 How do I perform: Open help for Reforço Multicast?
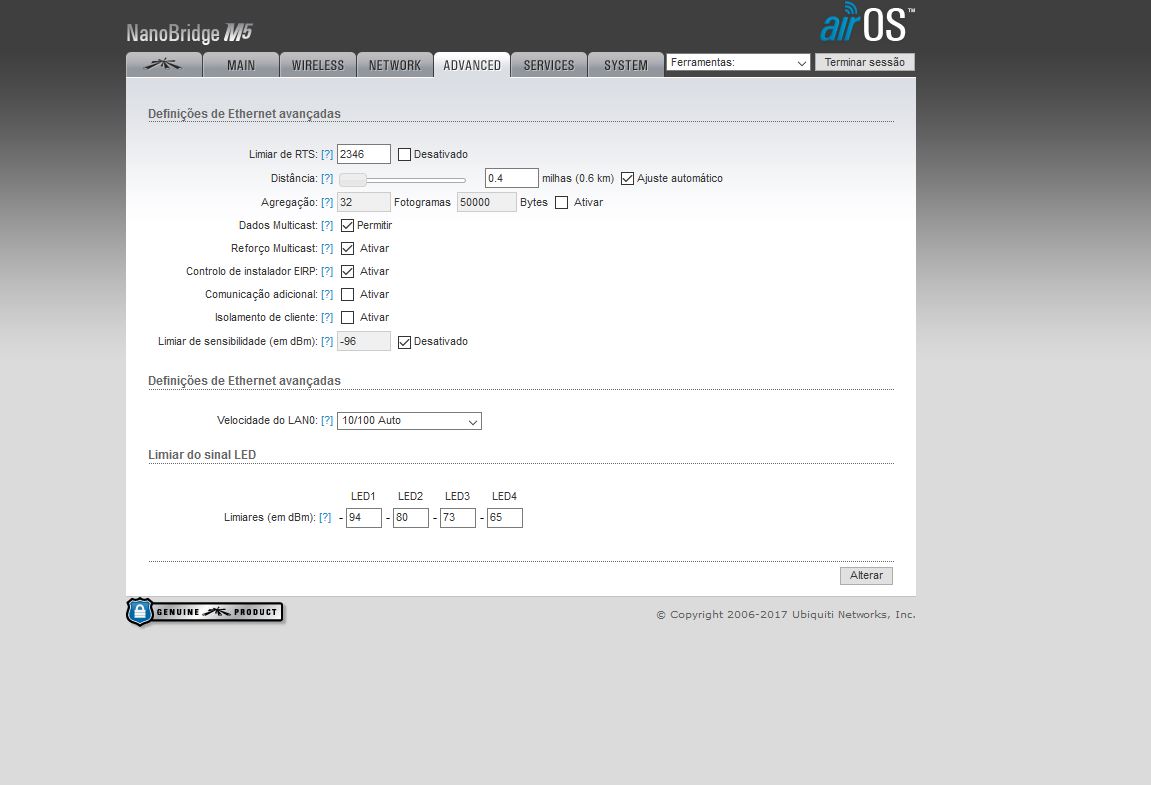(x=327, y=248)
